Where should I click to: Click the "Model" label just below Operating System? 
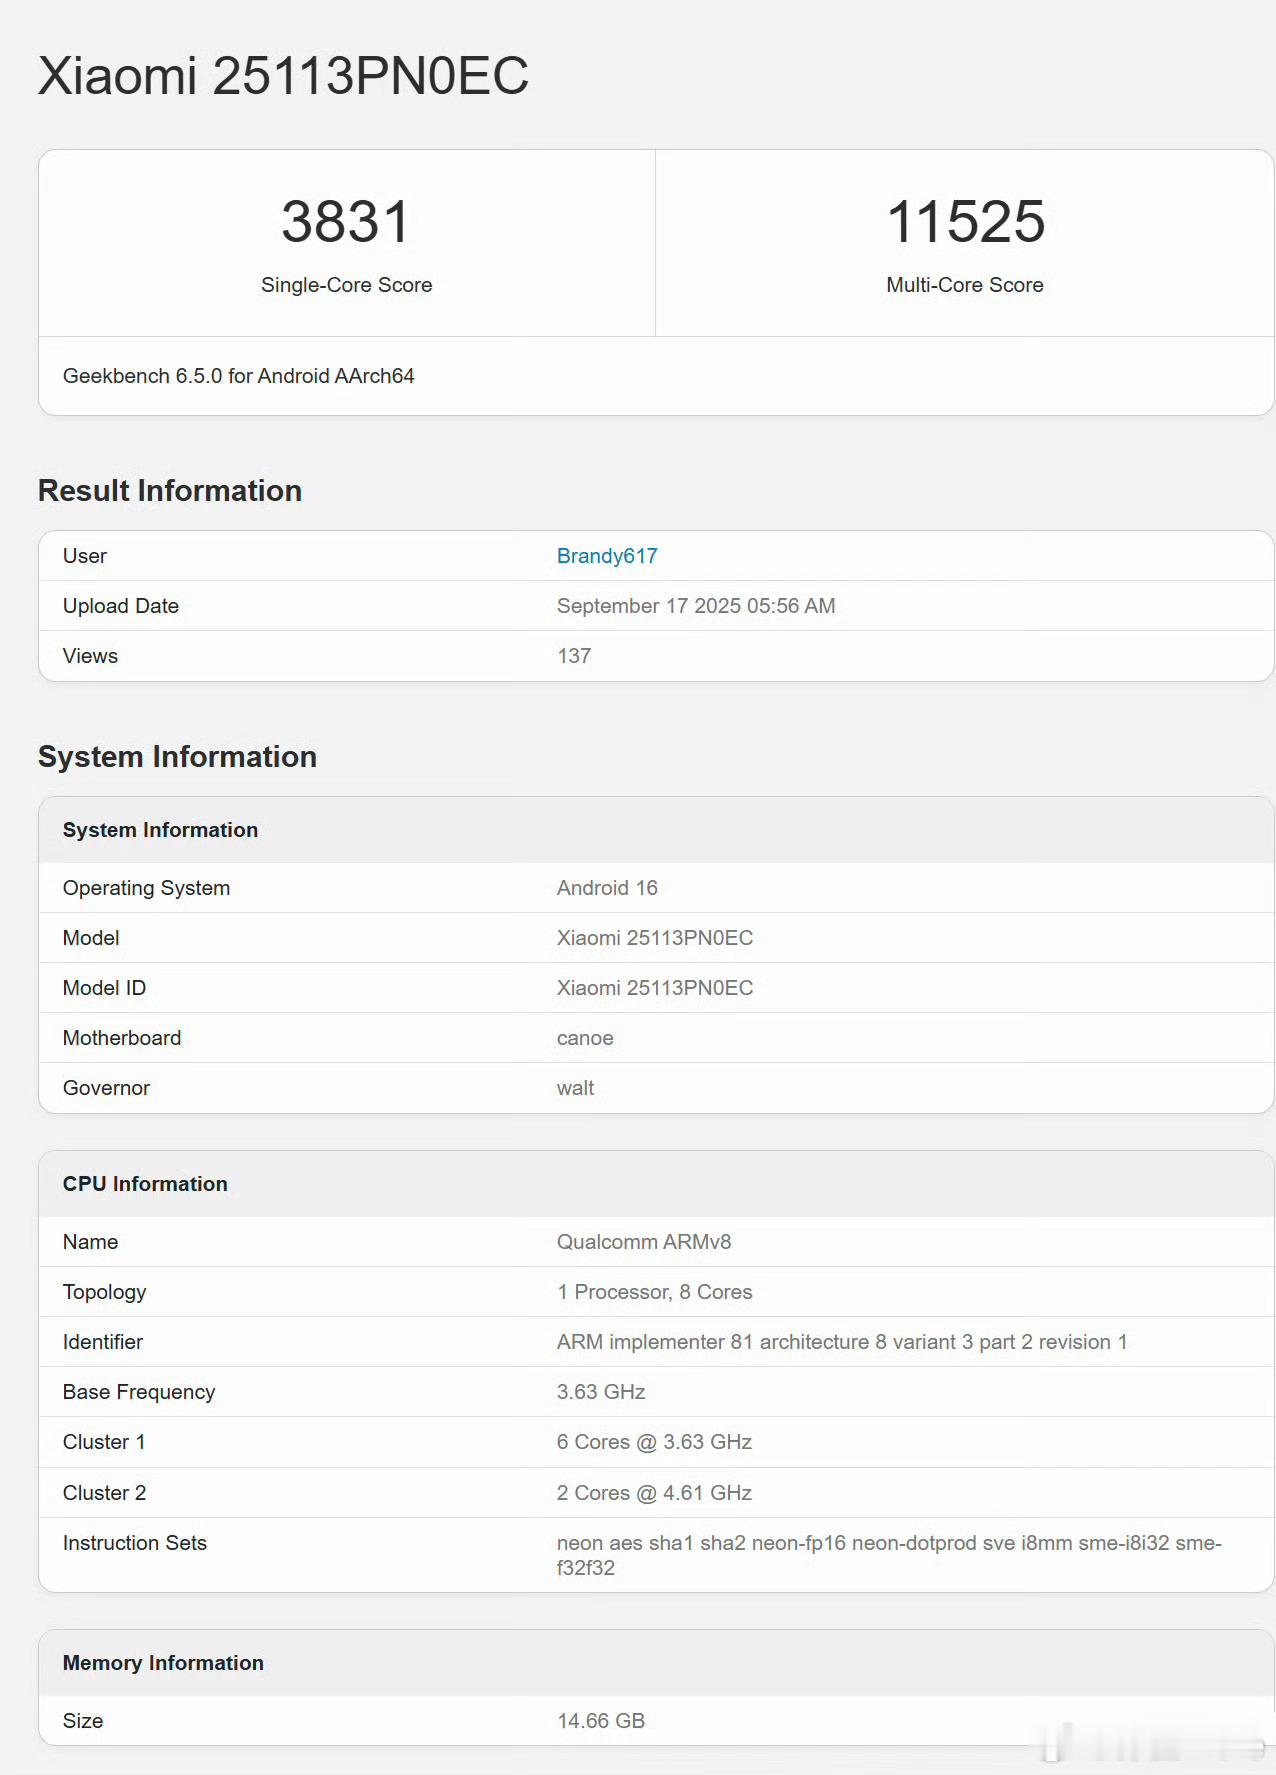[x=91, y=938]
